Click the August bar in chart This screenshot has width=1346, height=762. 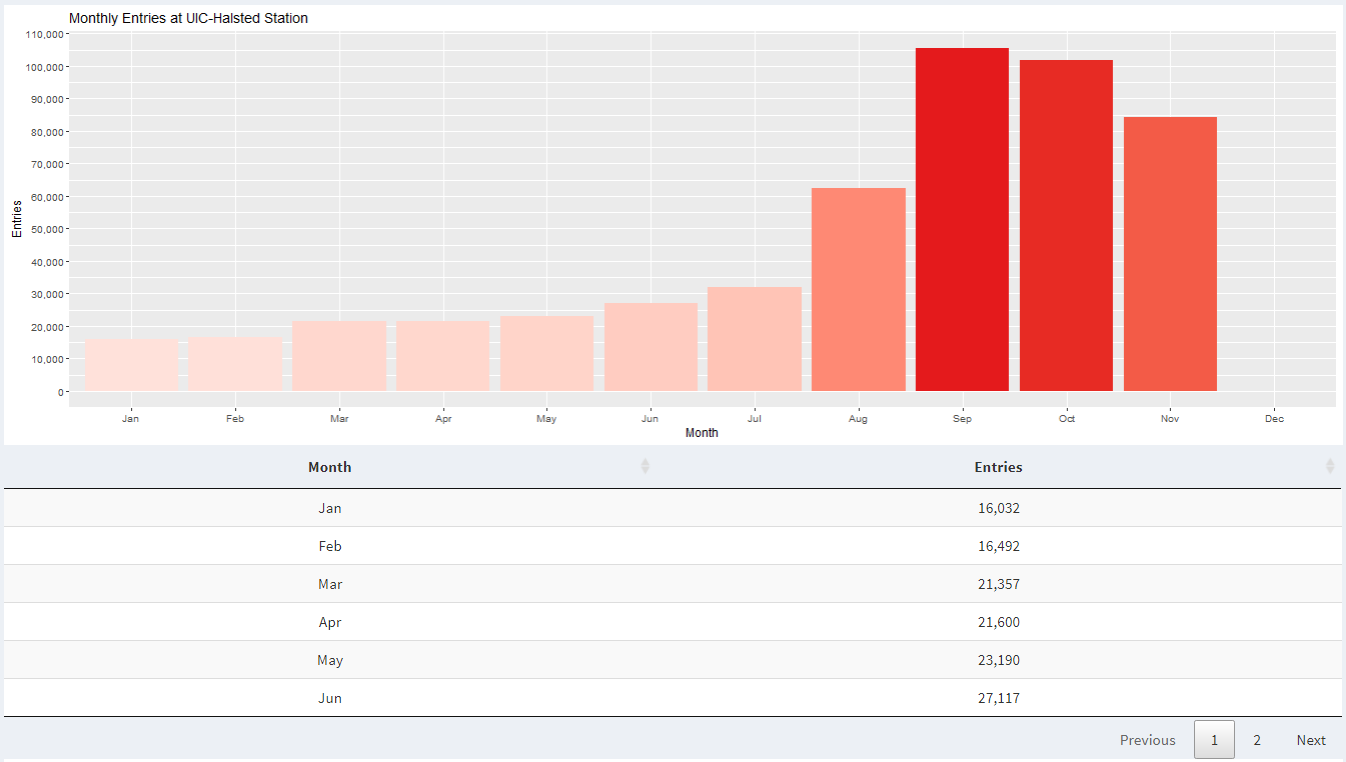point(858,290)
